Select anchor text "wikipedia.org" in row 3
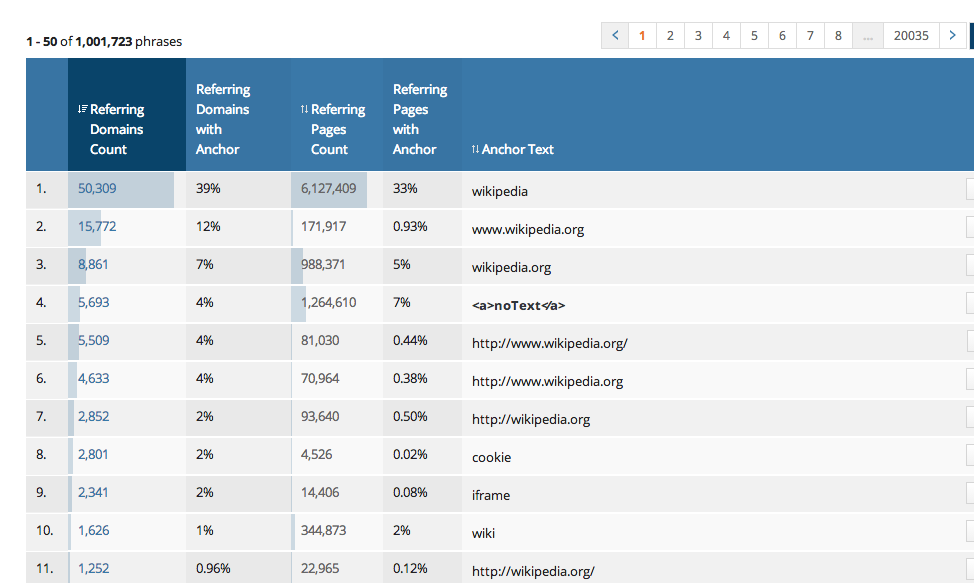974x583 pixels. coord(511,267)
